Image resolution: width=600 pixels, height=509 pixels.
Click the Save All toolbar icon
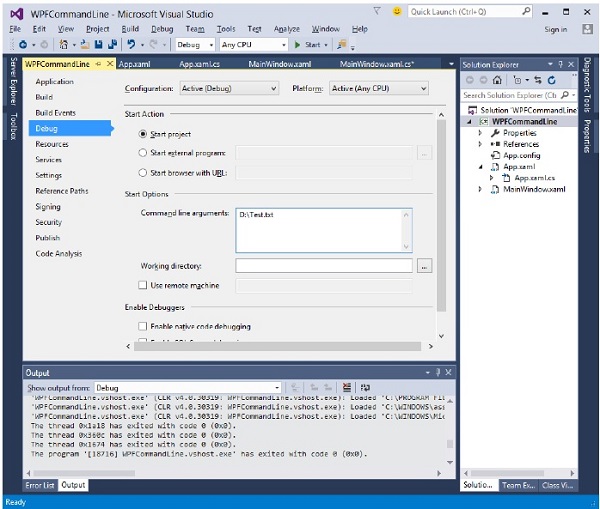(x=112, y=45)
